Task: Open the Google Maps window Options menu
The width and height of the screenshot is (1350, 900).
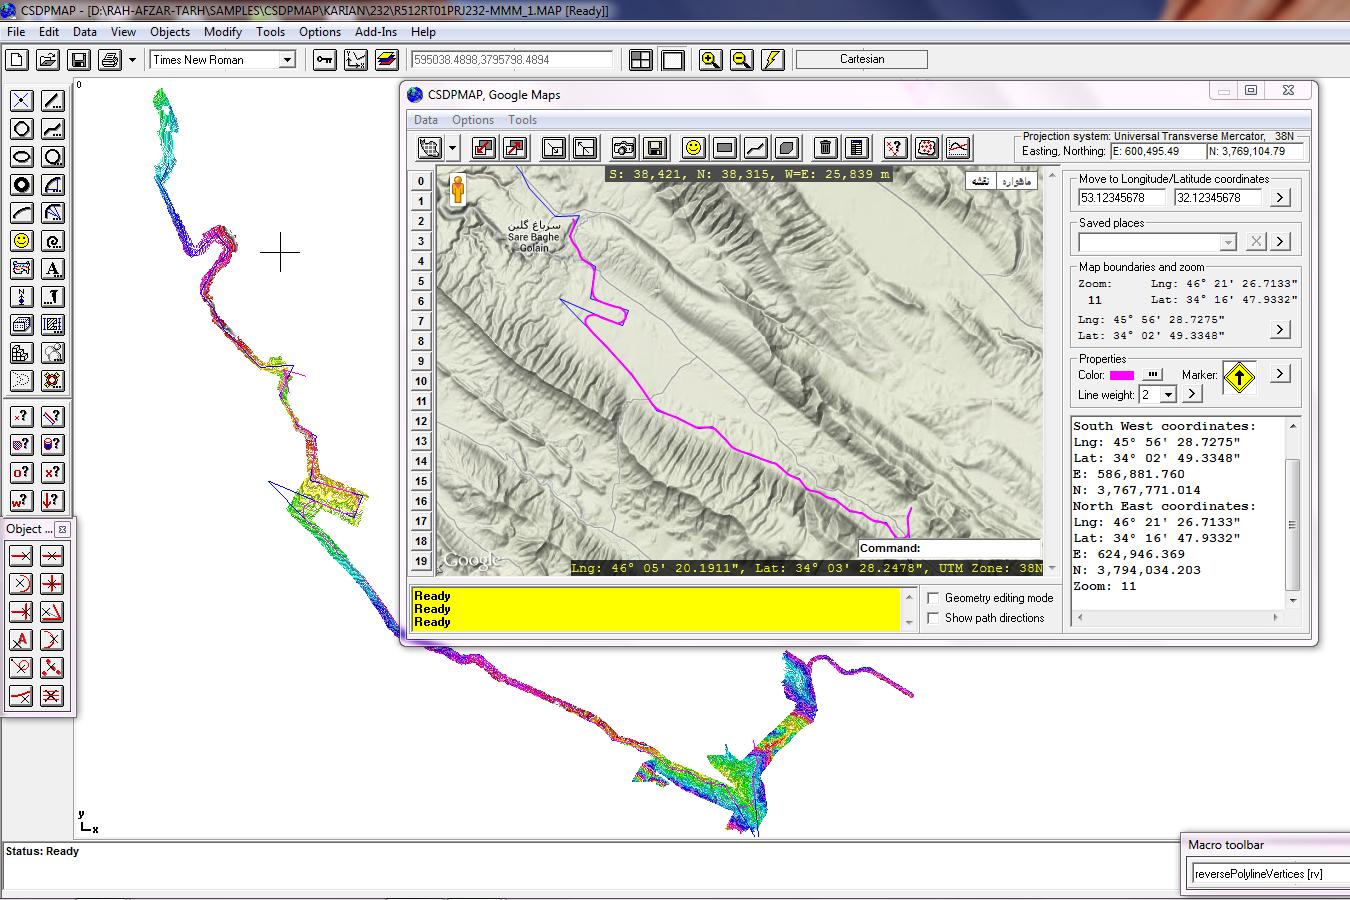Action: pyautogui.click(x=473, y=120)
